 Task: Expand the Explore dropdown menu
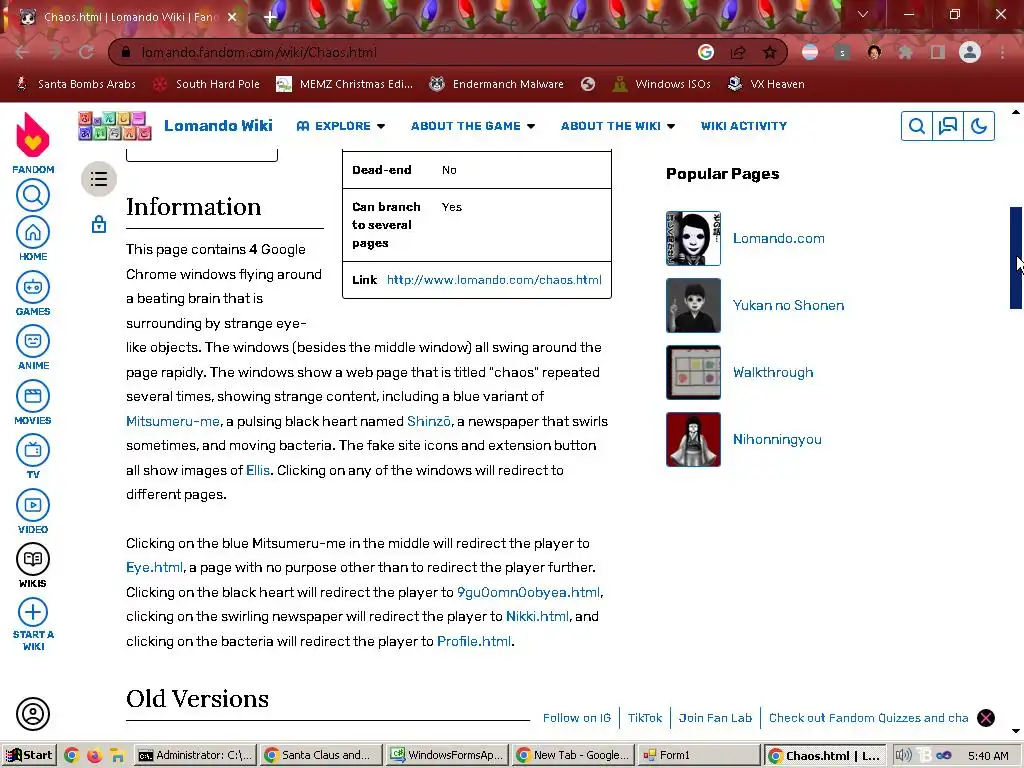click(x=340, y=126)
